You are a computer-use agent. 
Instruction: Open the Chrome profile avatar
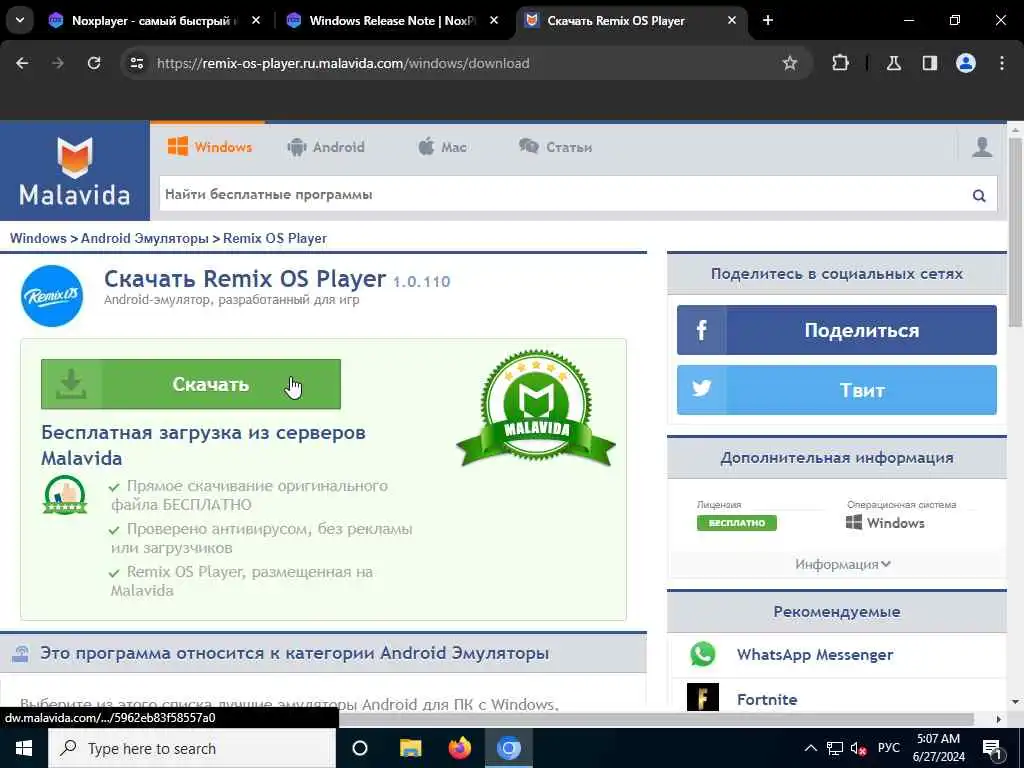tap(966, 63)
